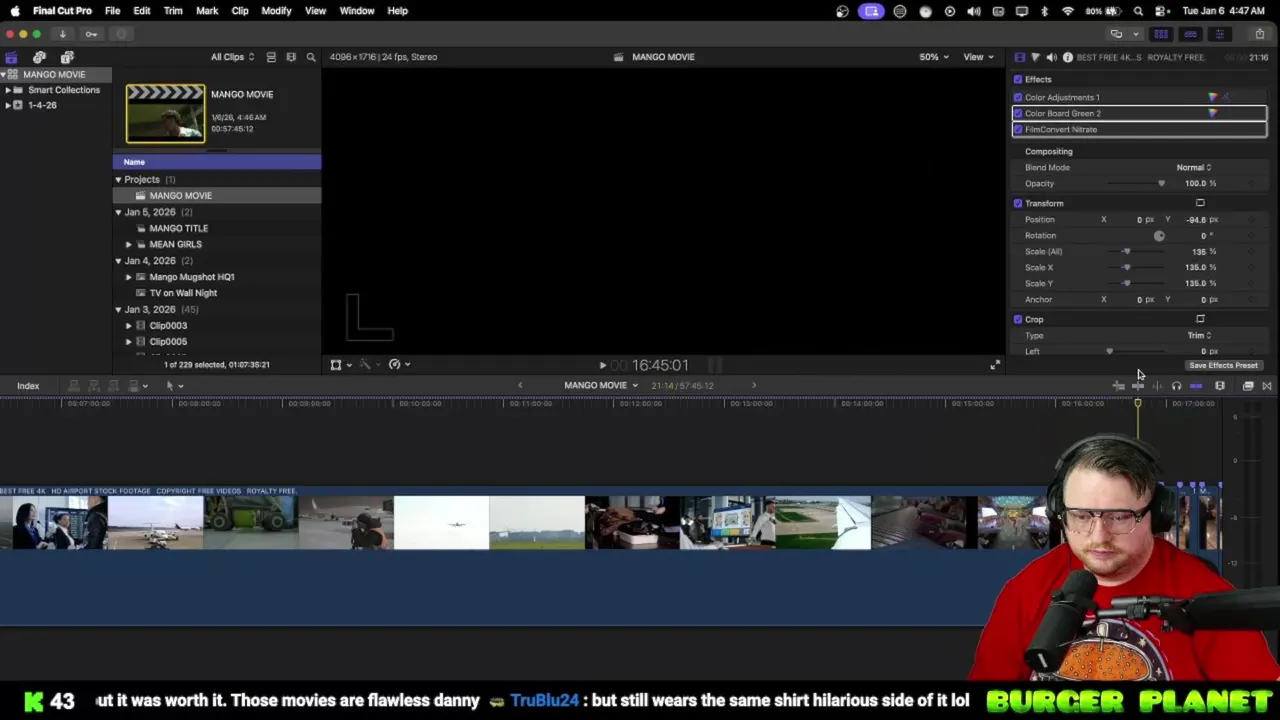
Task: Reset Transform section on-screen control icon
Action: point(1200,203)
